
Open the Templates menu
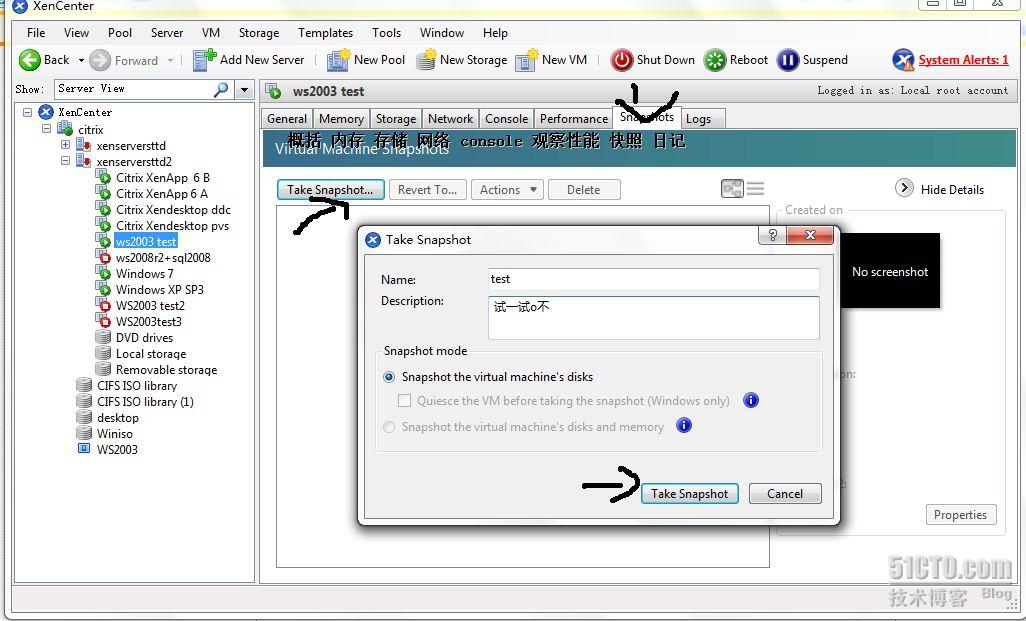coord(325,33)
